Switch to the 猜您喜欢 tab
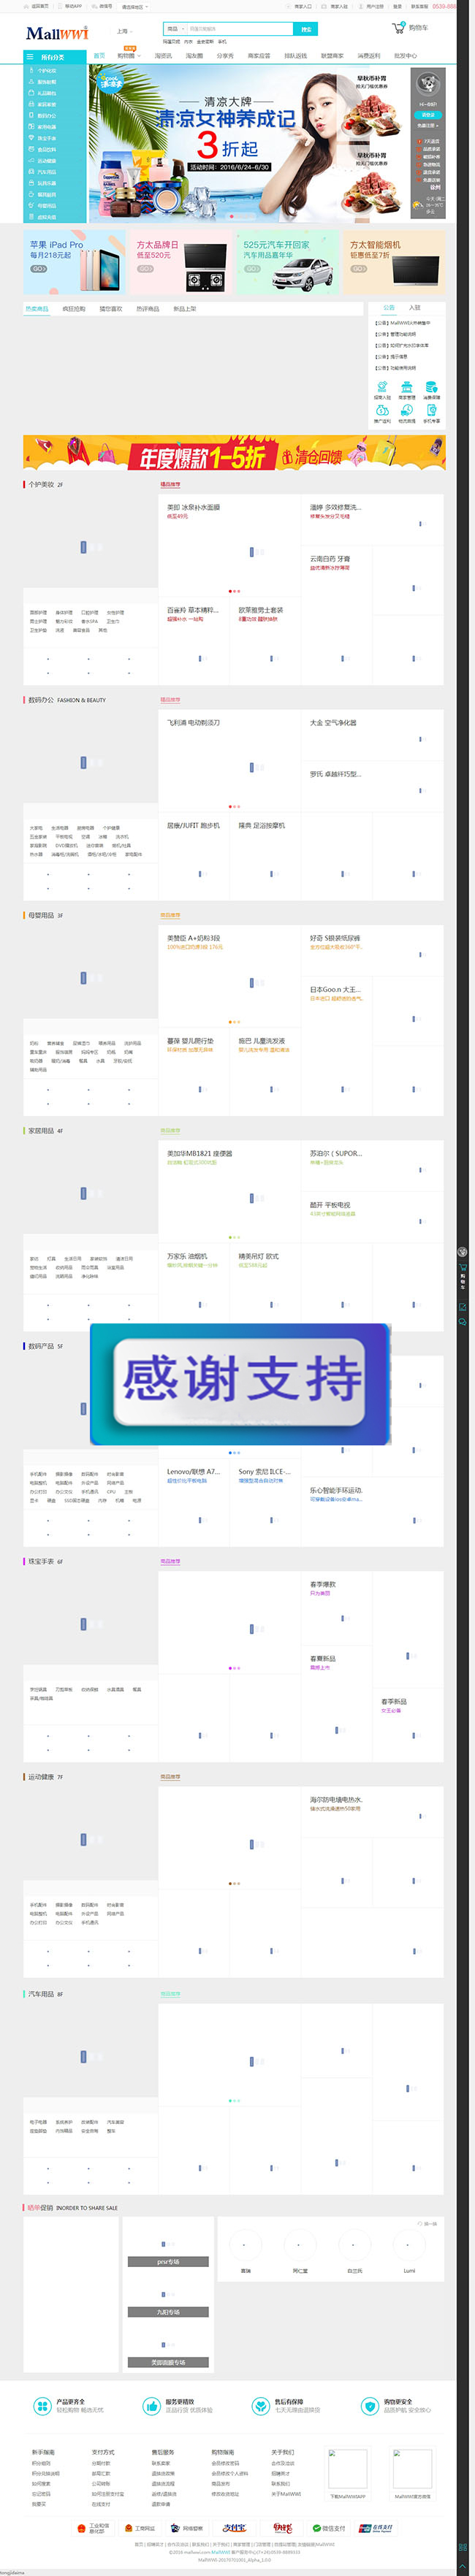 [x=111, y=309]
